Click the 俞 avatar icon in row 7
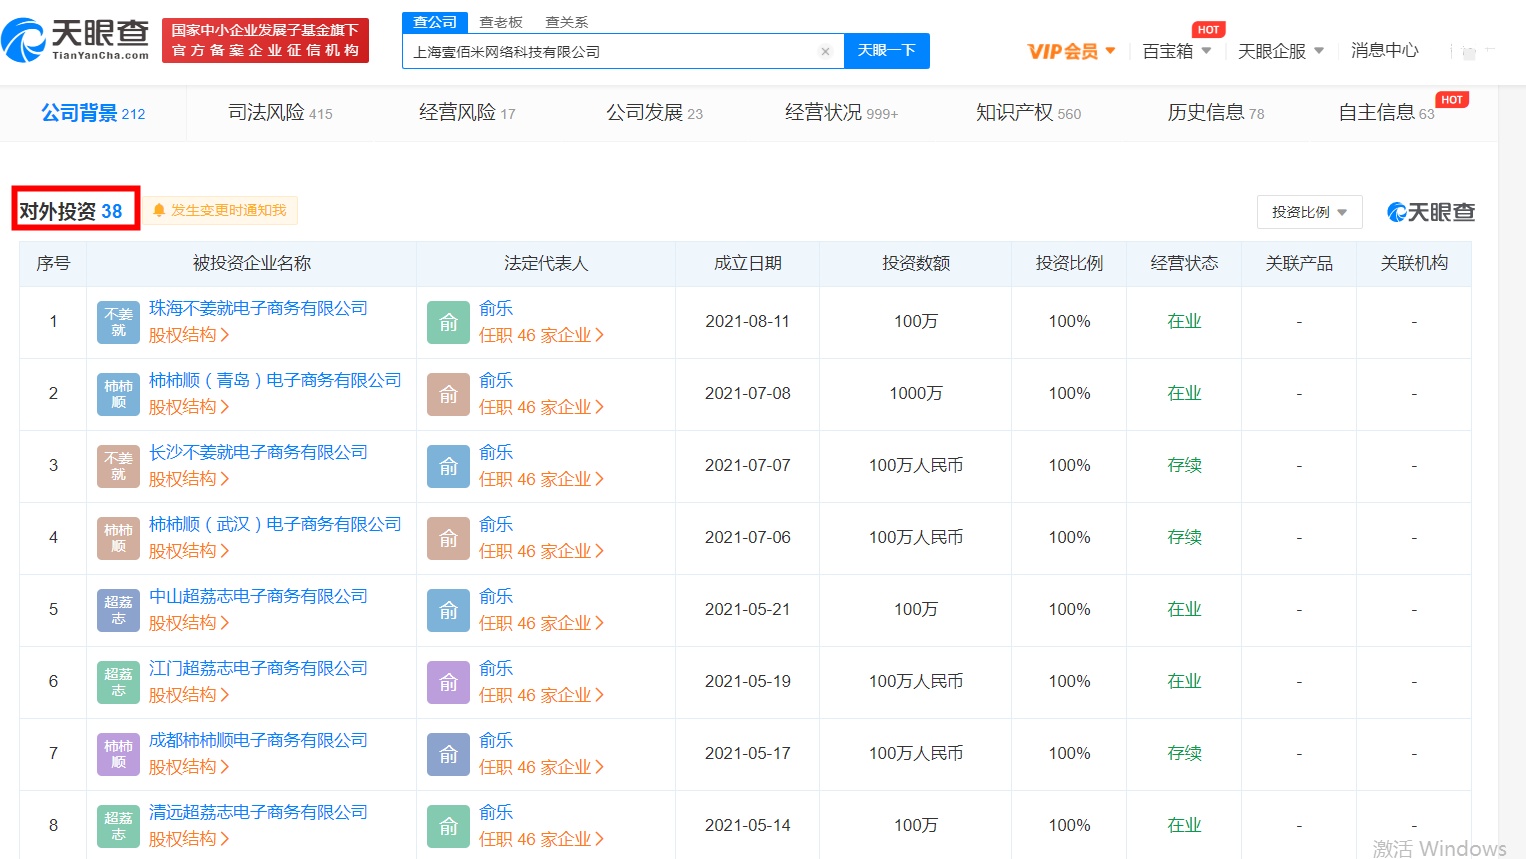Image resolution: width=1526 pixels, height=859 pixels. tap(448, 754)
